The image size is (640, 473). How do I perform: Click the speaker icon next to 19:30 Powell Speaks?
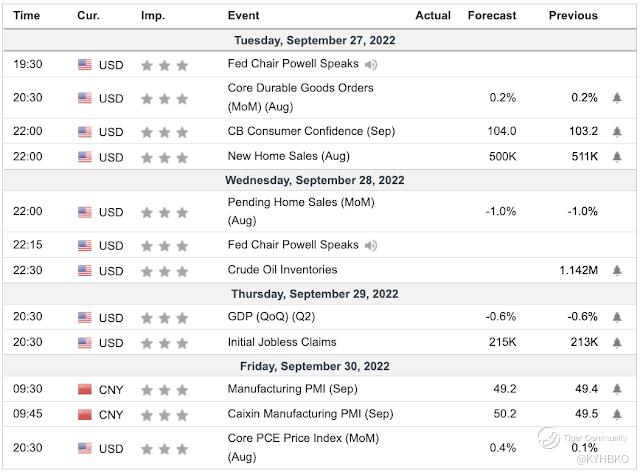pyautogui.click(x=372, y=65)
